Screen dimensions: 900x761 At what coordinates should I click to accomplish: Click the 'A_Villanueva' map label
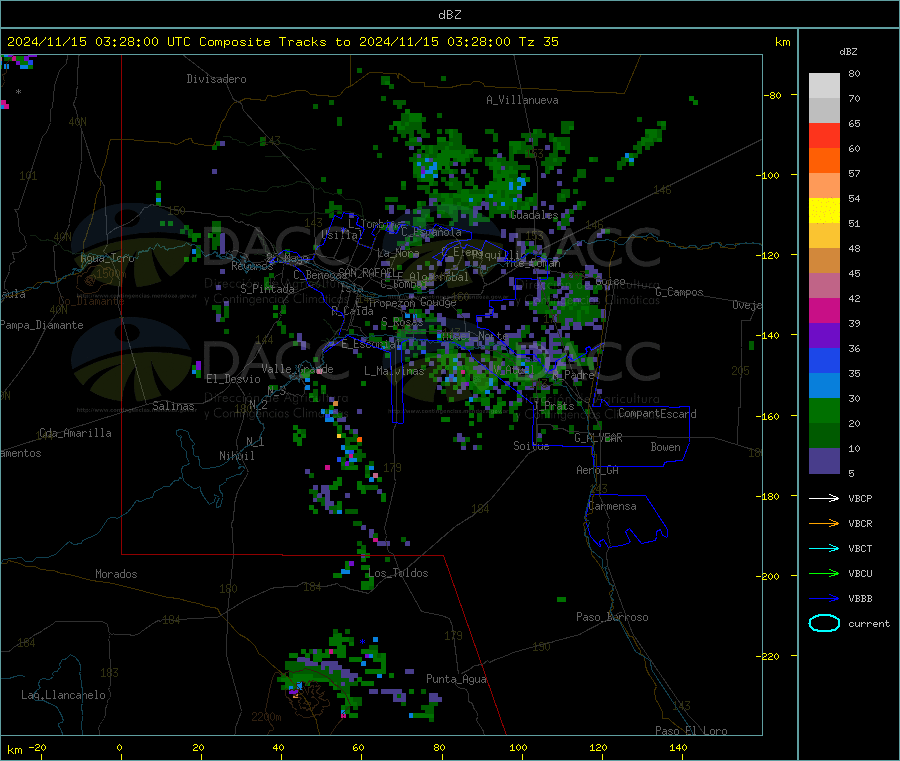coord(522,100)
